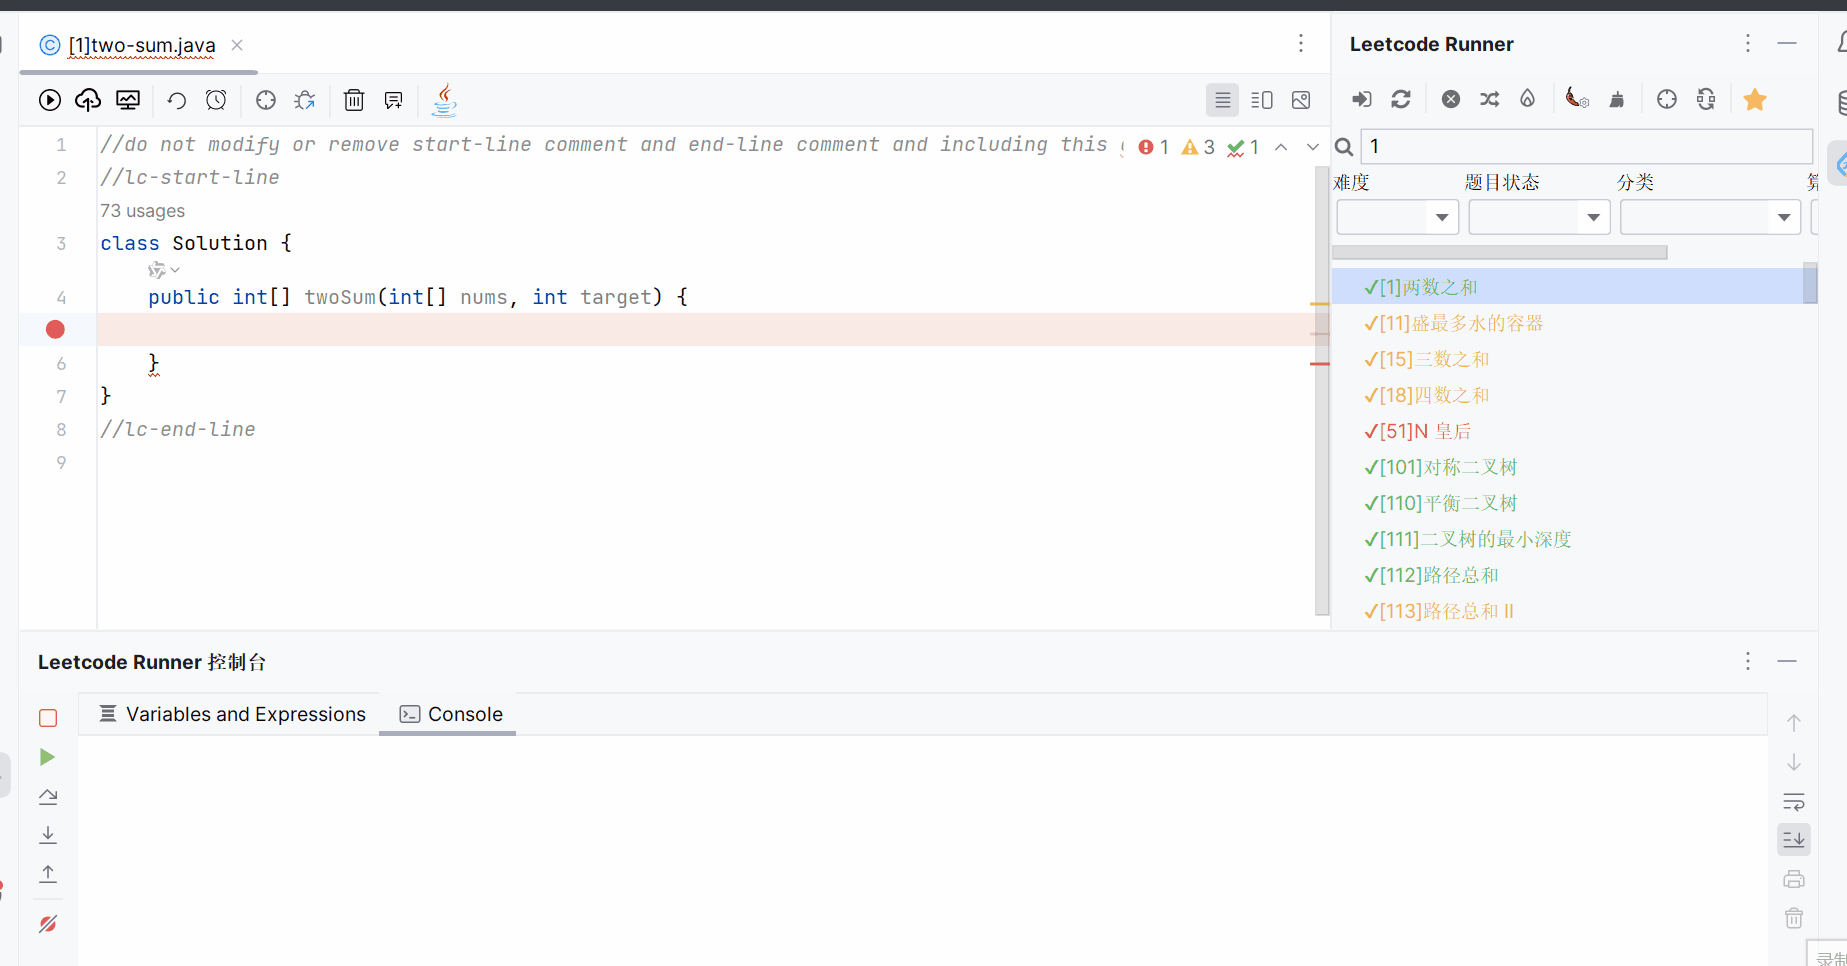Select question [112]路径总和

pyautogui.click(x=1568, y=575)
